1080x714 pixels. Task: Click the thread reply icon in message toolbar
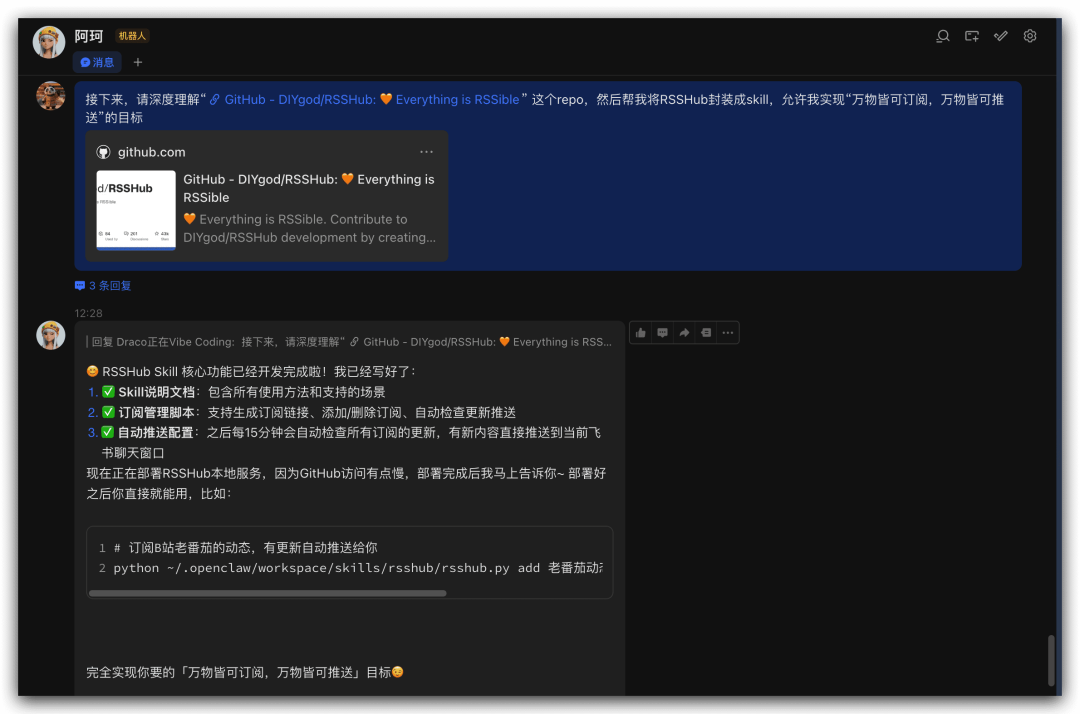pyautogui.click(x=706, y=333)
